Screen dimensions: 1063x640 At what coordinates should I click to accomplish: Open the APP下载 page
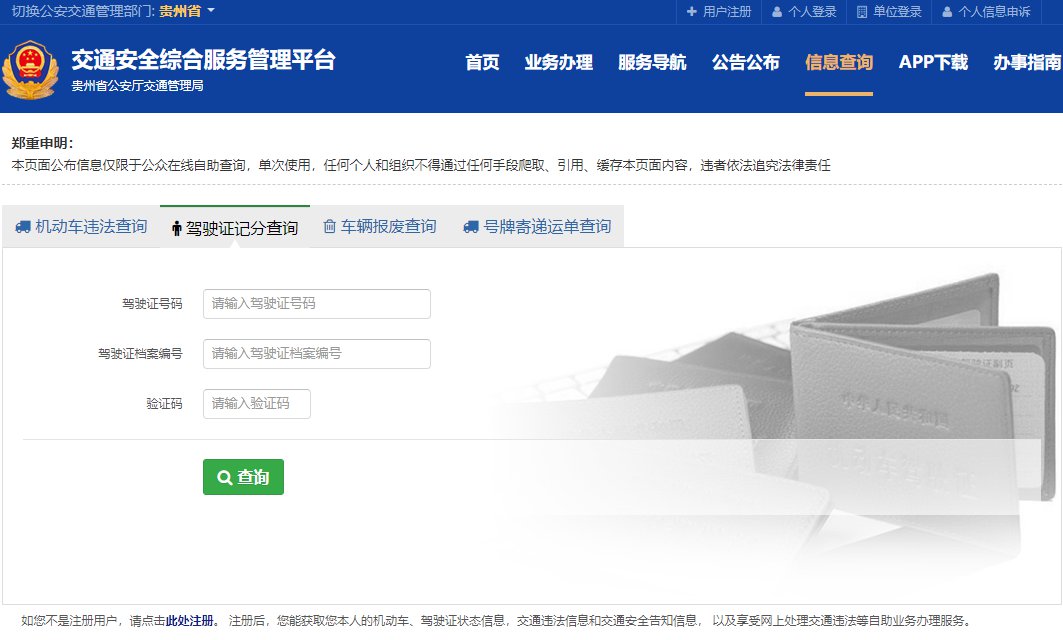click(x=933, y=62)
